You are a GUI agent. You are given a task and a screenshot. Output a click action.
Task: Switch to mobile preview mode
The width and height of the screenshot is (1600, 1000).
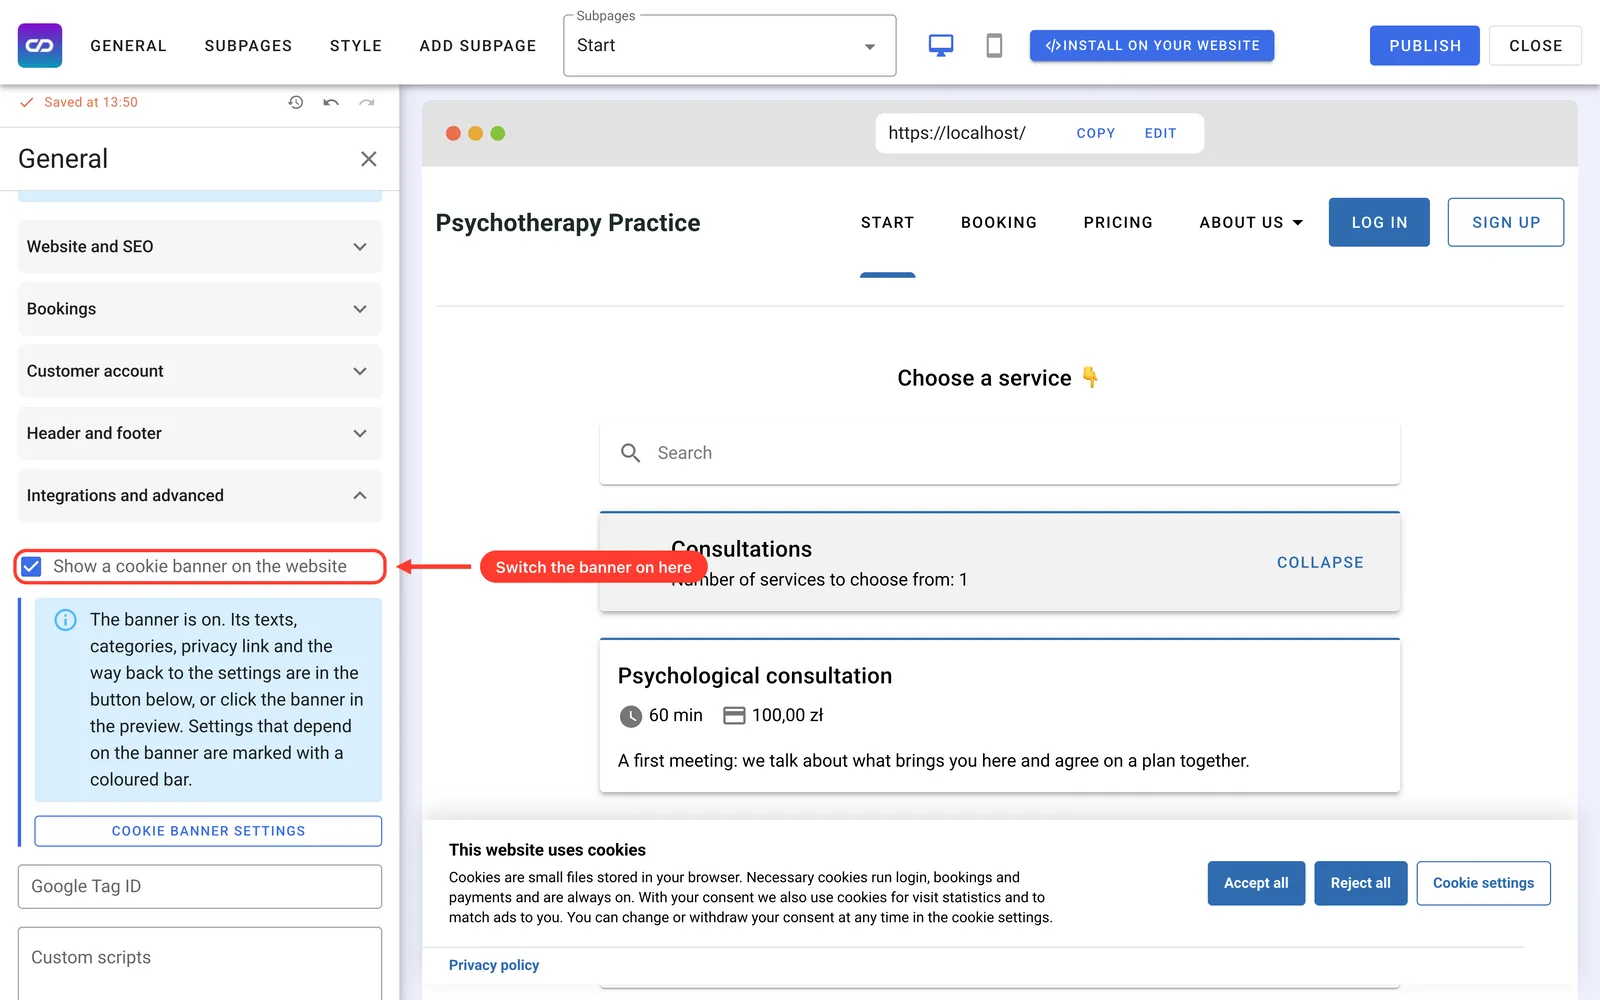[994, 45]
